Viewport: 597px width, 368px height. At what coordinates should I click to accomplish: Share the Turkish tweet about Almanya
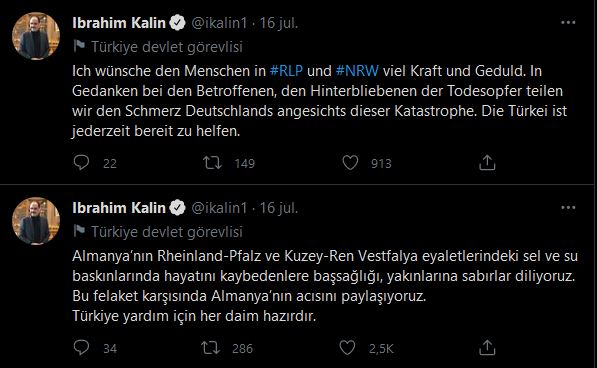click(x=487, y=347)
